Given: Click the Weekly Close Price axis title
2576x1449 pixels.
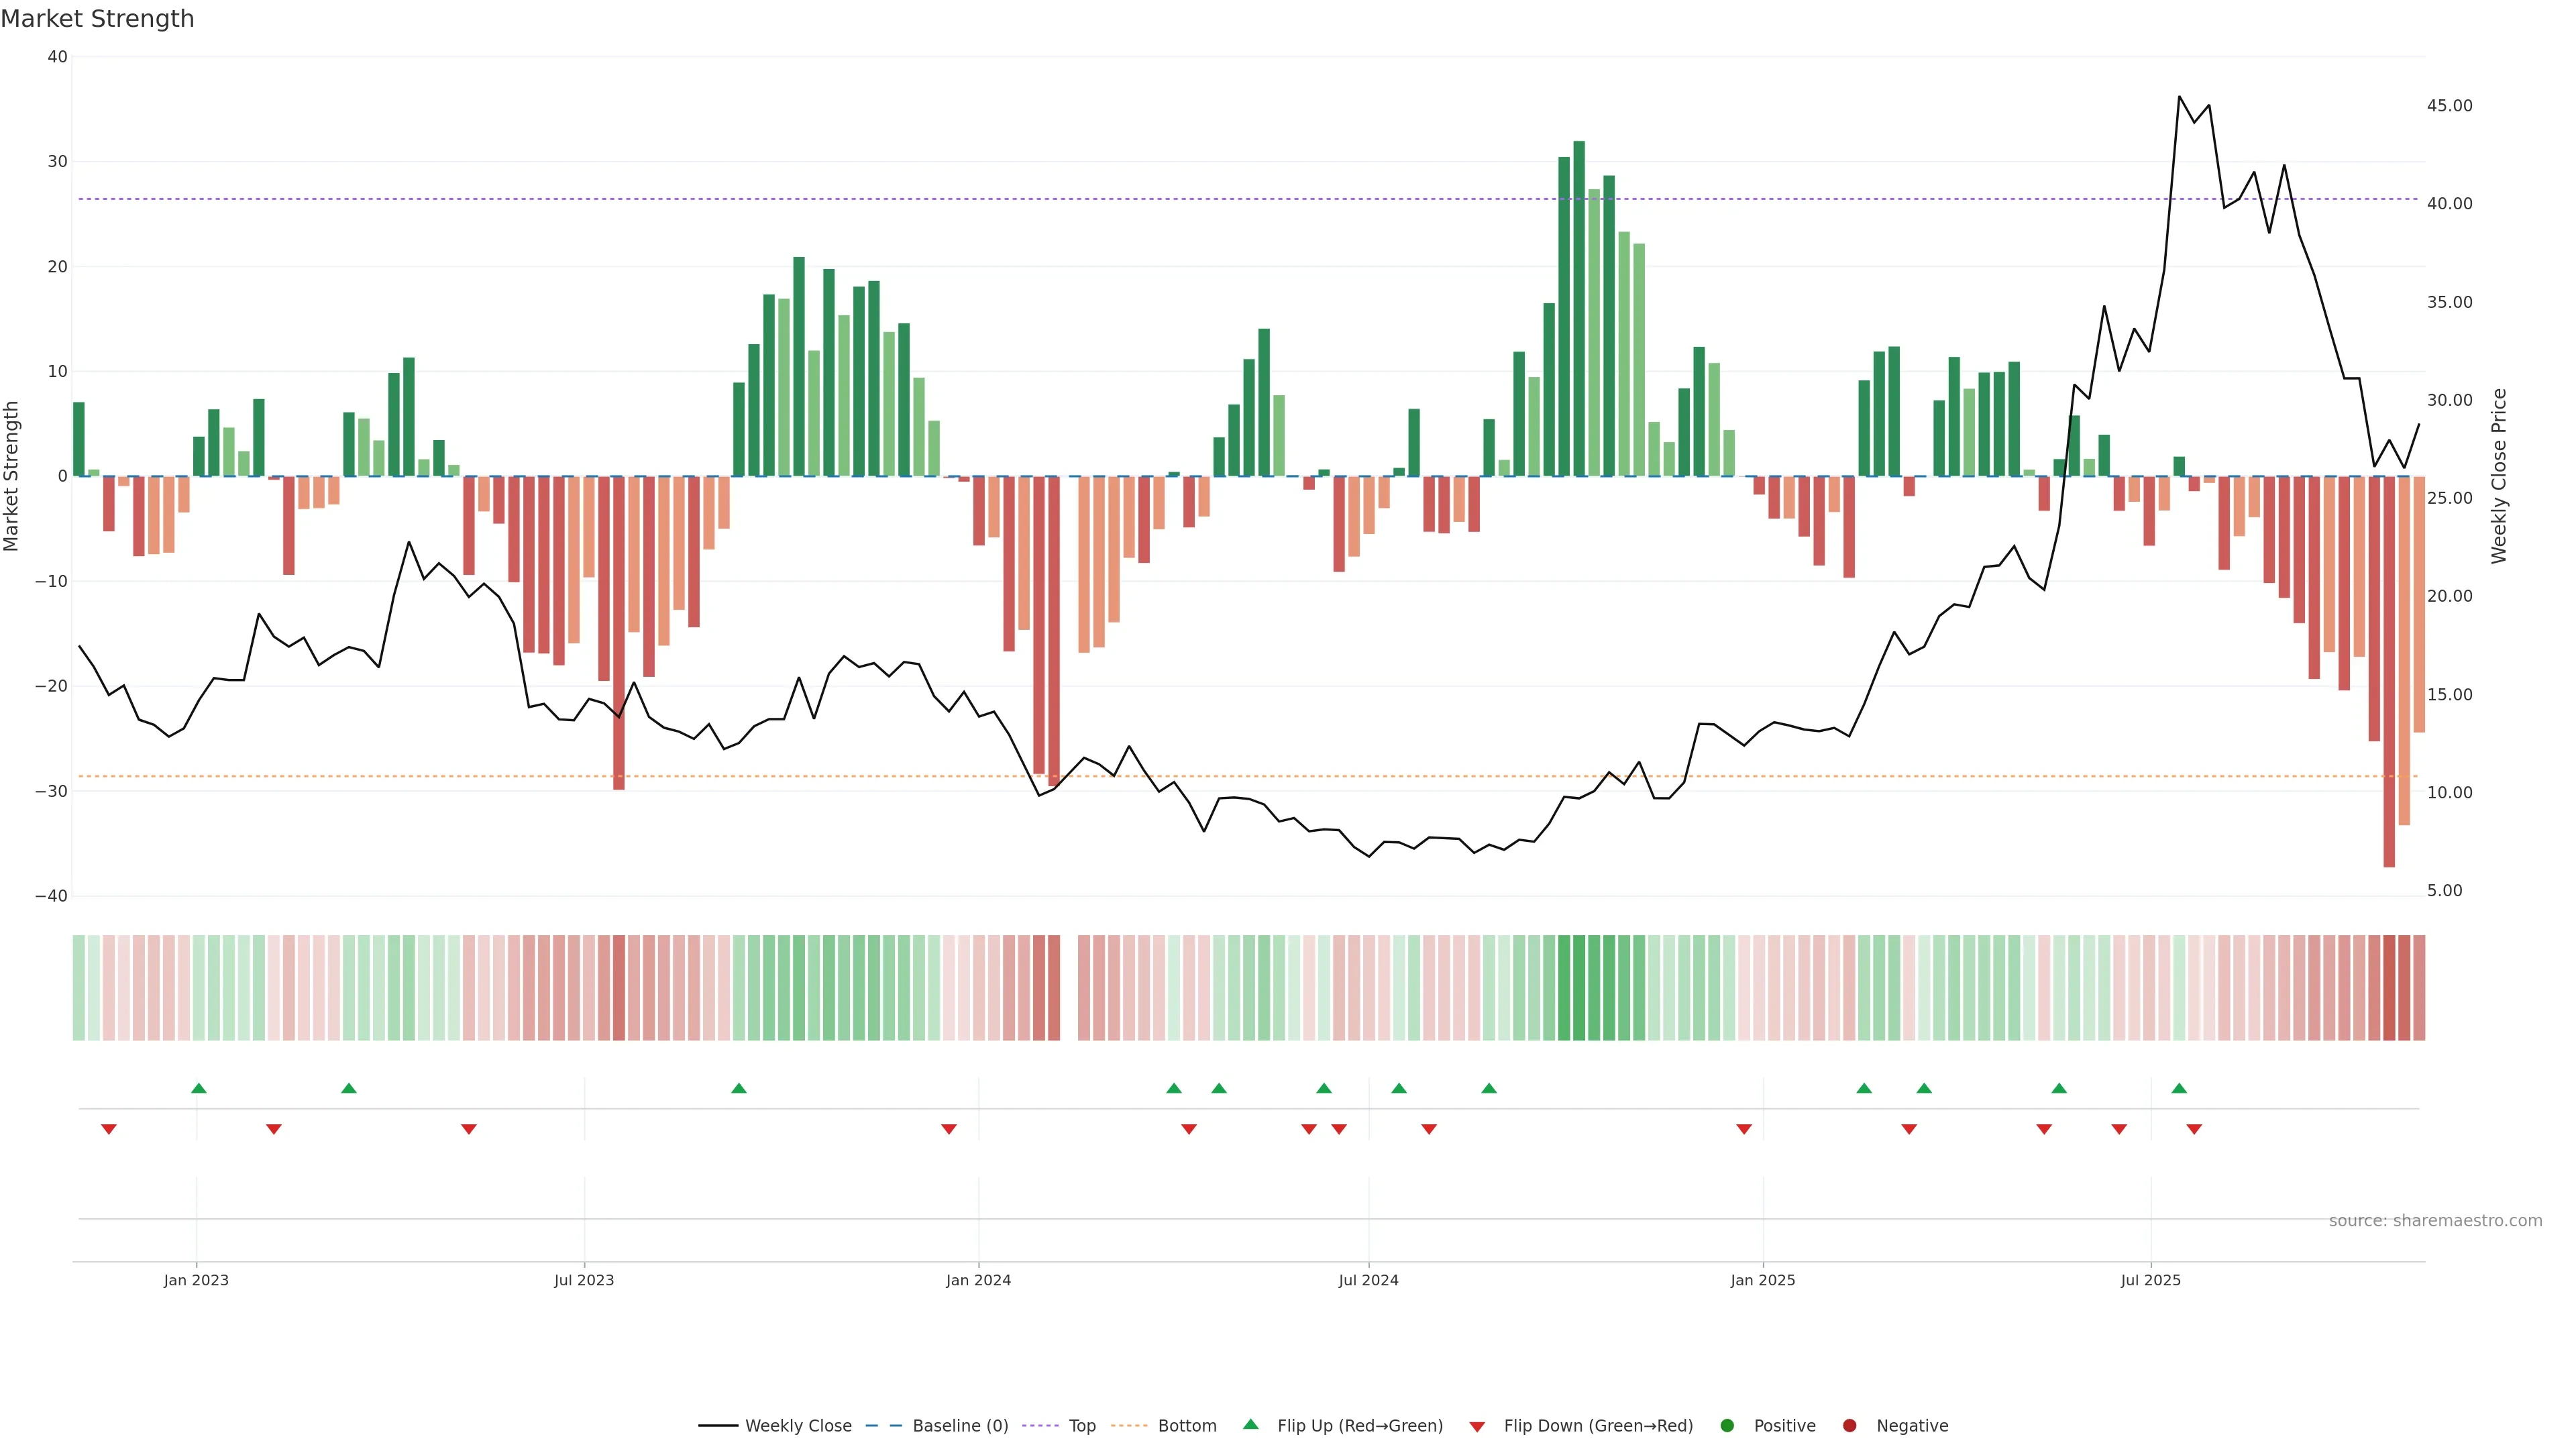Looking at the screenshot, I should (2499, 476).
